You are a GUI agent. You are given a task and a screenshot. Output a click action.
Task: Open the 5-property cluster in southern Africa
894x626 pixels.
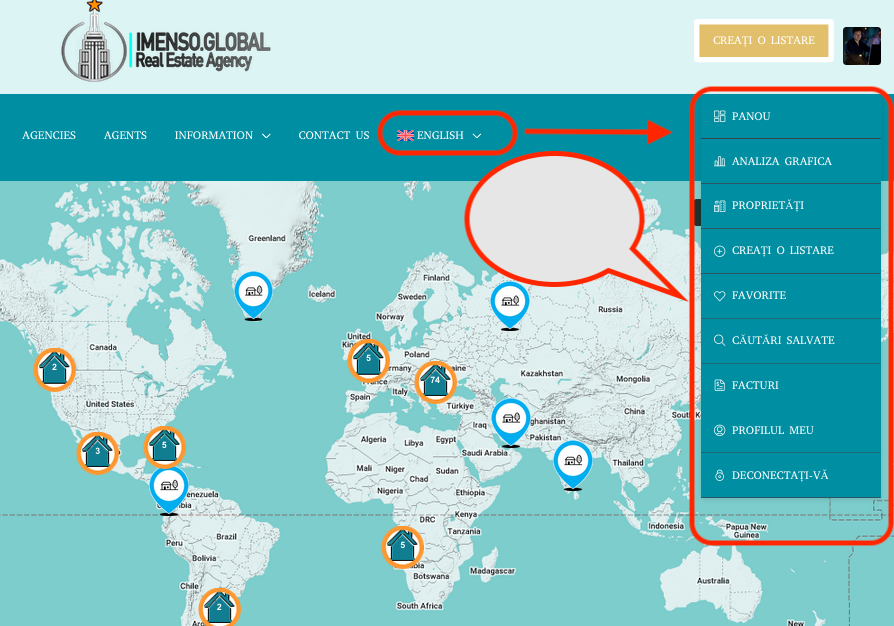(x=403, y=547)
